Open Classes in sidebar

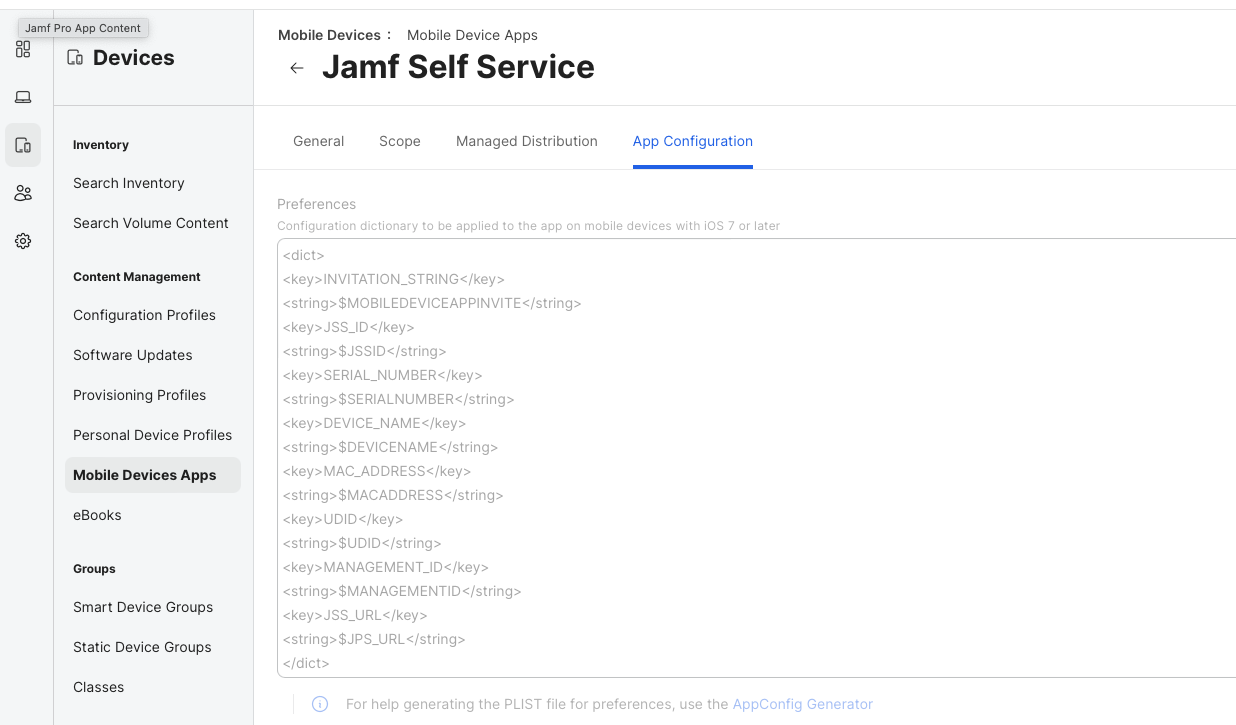(99, 687)
